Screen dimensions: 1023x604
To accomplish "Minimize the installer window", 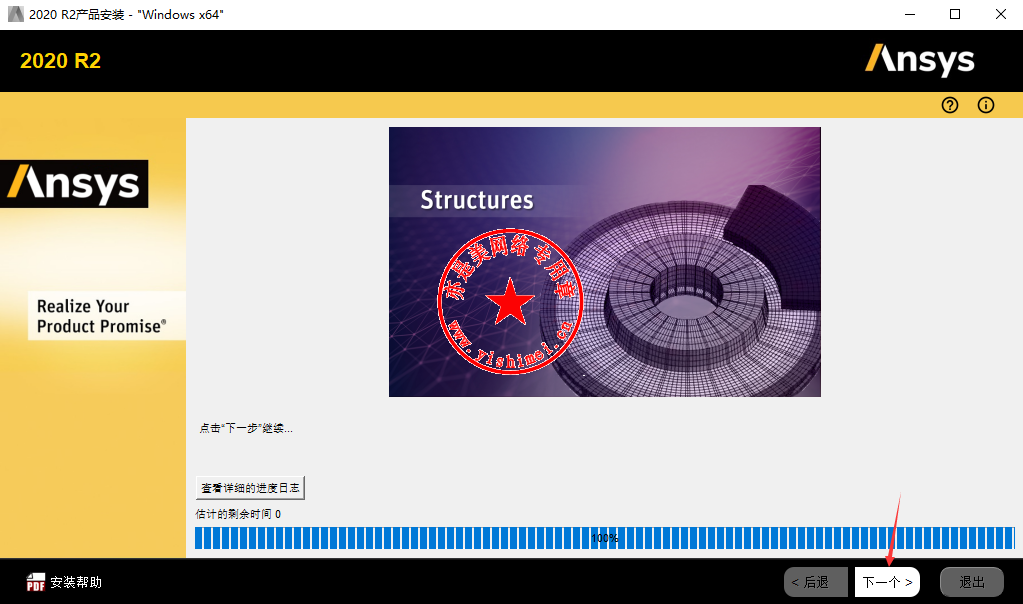I will (910, 14).
